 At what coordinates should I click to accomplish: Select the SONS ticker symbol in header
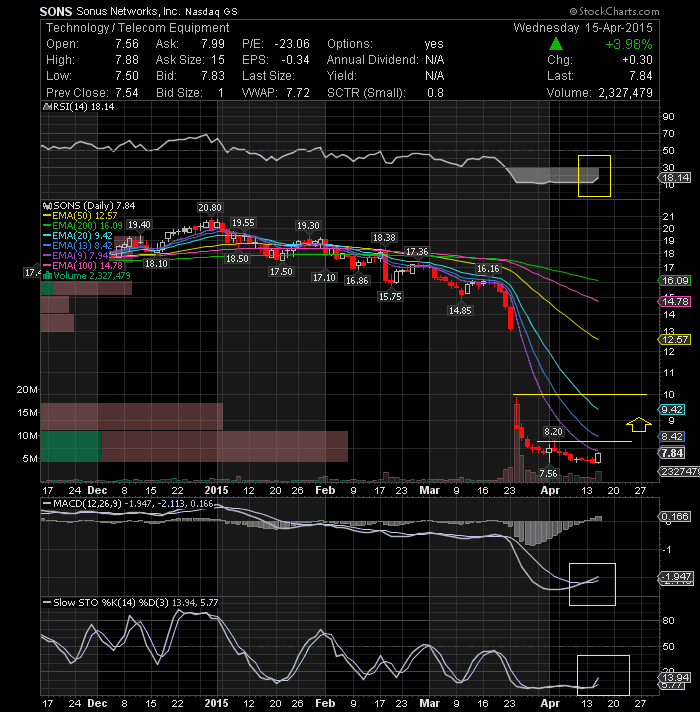click(56, 11)
